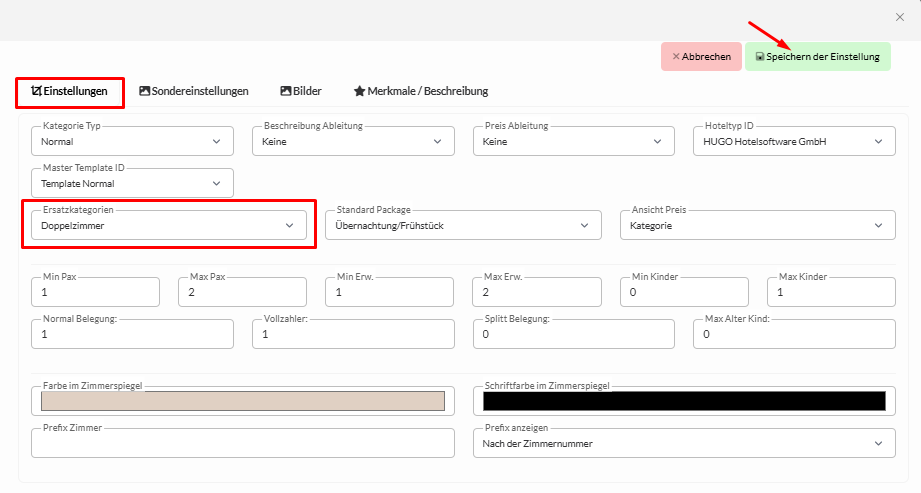The width and height of the screenshot is (921, 493).
Task: Save with Speichern der Einstellung button
Action: point(817,57)
